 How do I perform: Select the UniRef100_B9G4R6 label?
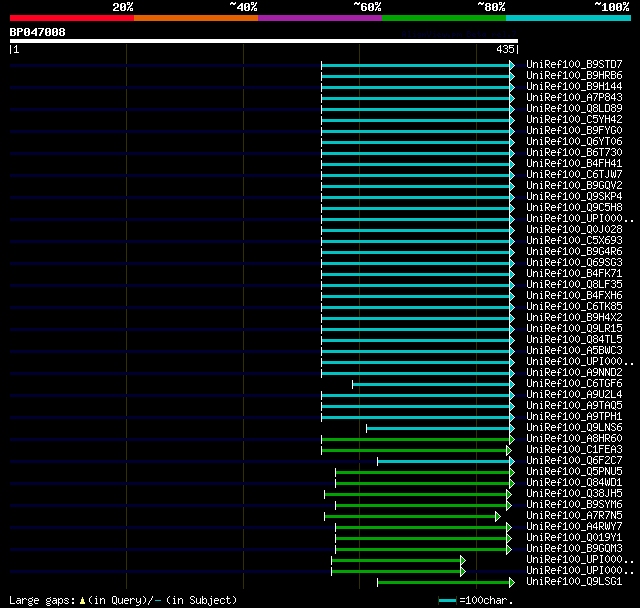(574, 252)
